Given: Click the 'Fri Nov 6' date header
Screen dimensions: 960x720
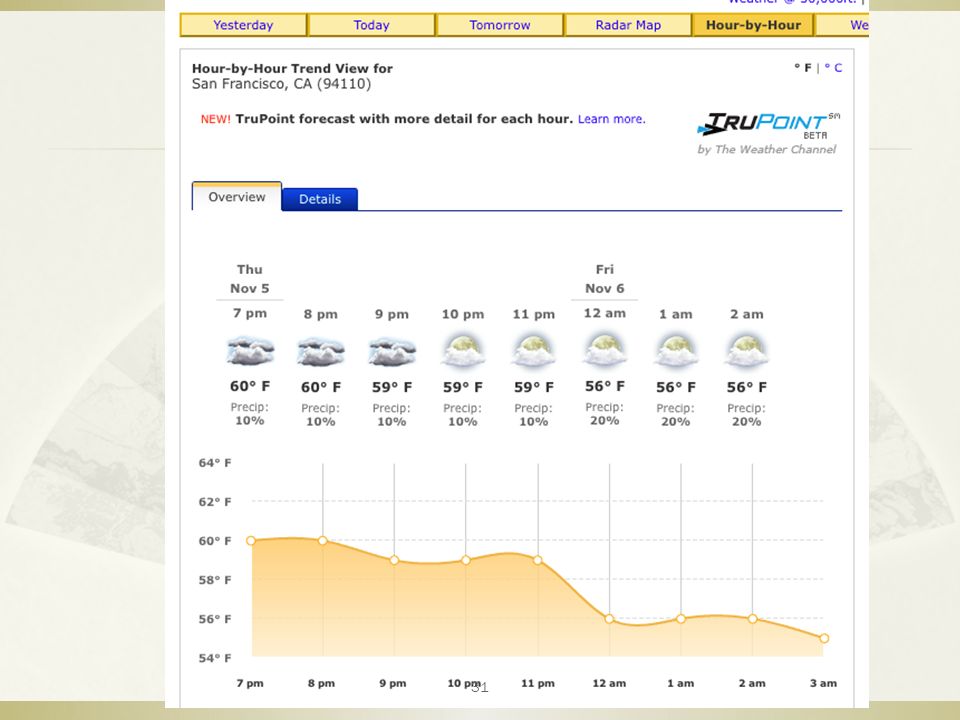Looking at the screenshot, I should [x=604, y=279].
